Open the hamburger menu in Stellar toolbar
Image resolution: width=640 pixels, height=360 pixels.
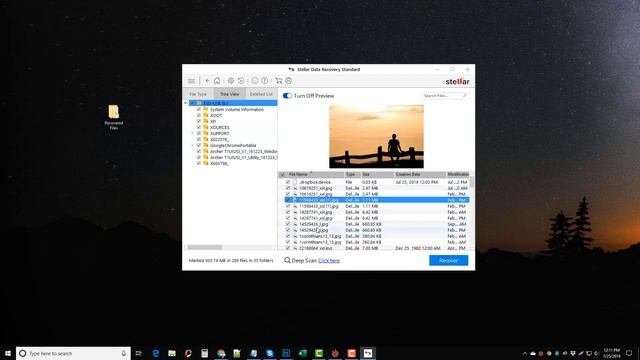[x=191, y=81]
